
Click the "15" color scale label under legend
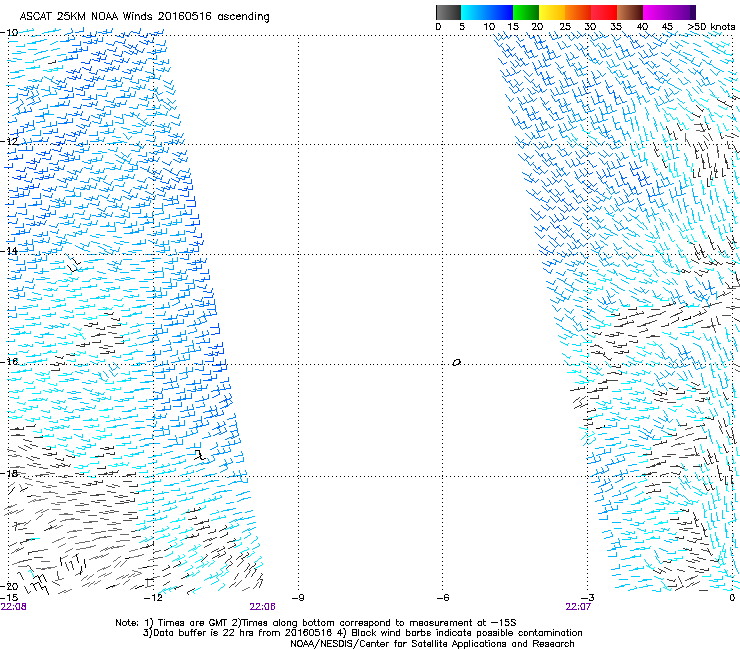tap(513, 26)
